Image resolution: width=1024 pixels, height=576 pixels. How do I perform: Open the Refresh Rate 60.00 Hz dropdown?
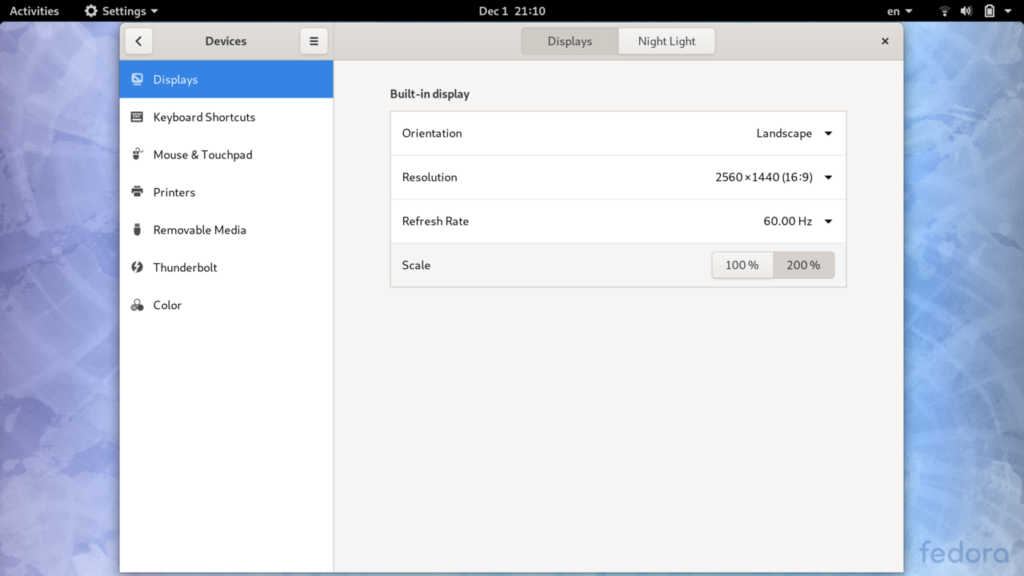(x=798, y=221)
